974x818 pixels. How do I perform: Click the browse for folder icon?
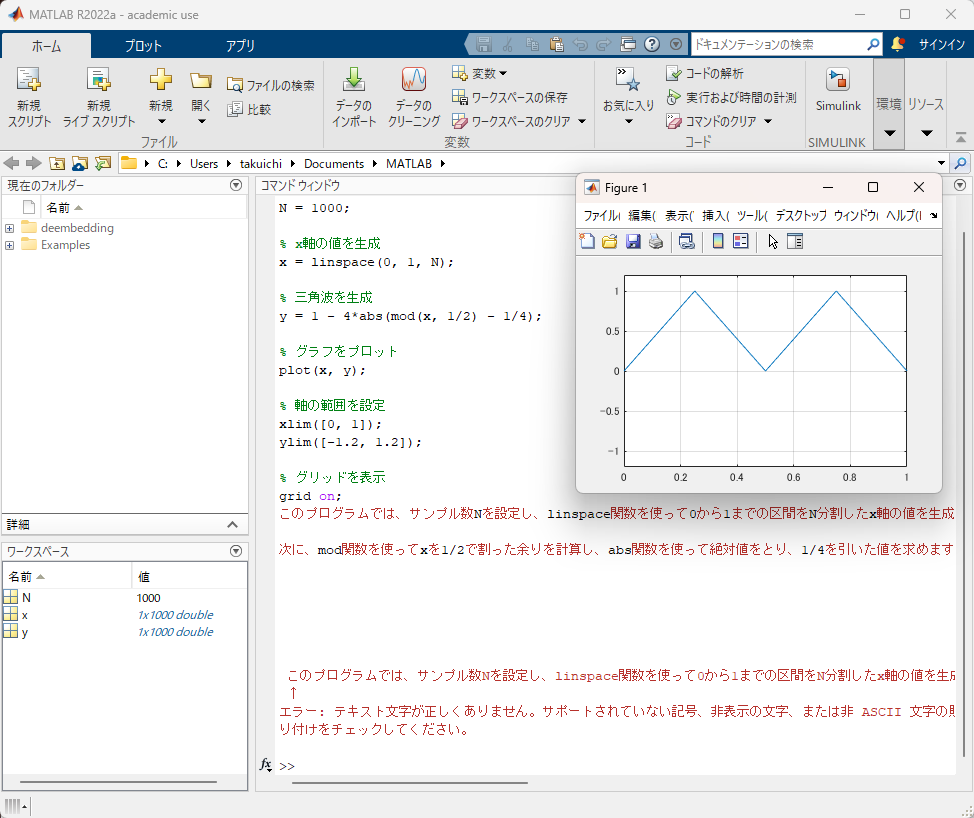tap(80, 163)
